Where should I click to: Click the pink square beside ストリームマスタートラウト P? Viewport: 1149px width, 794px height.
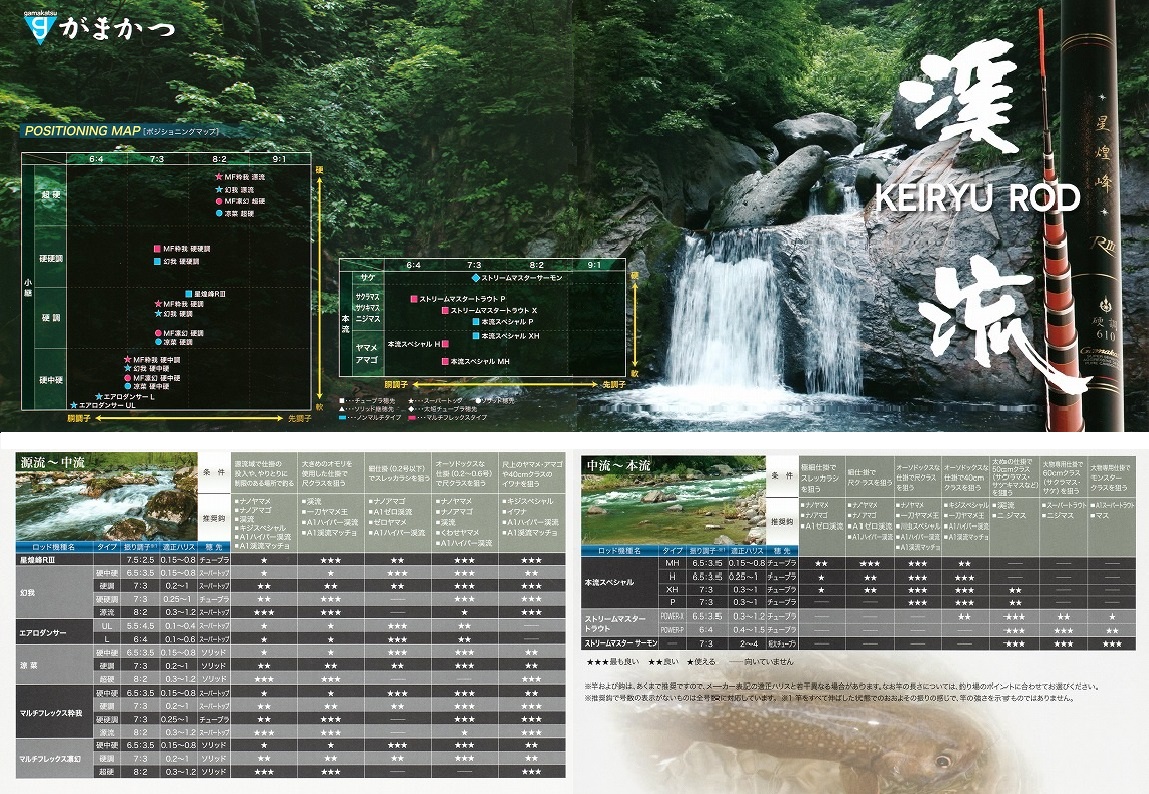[414, 299]
